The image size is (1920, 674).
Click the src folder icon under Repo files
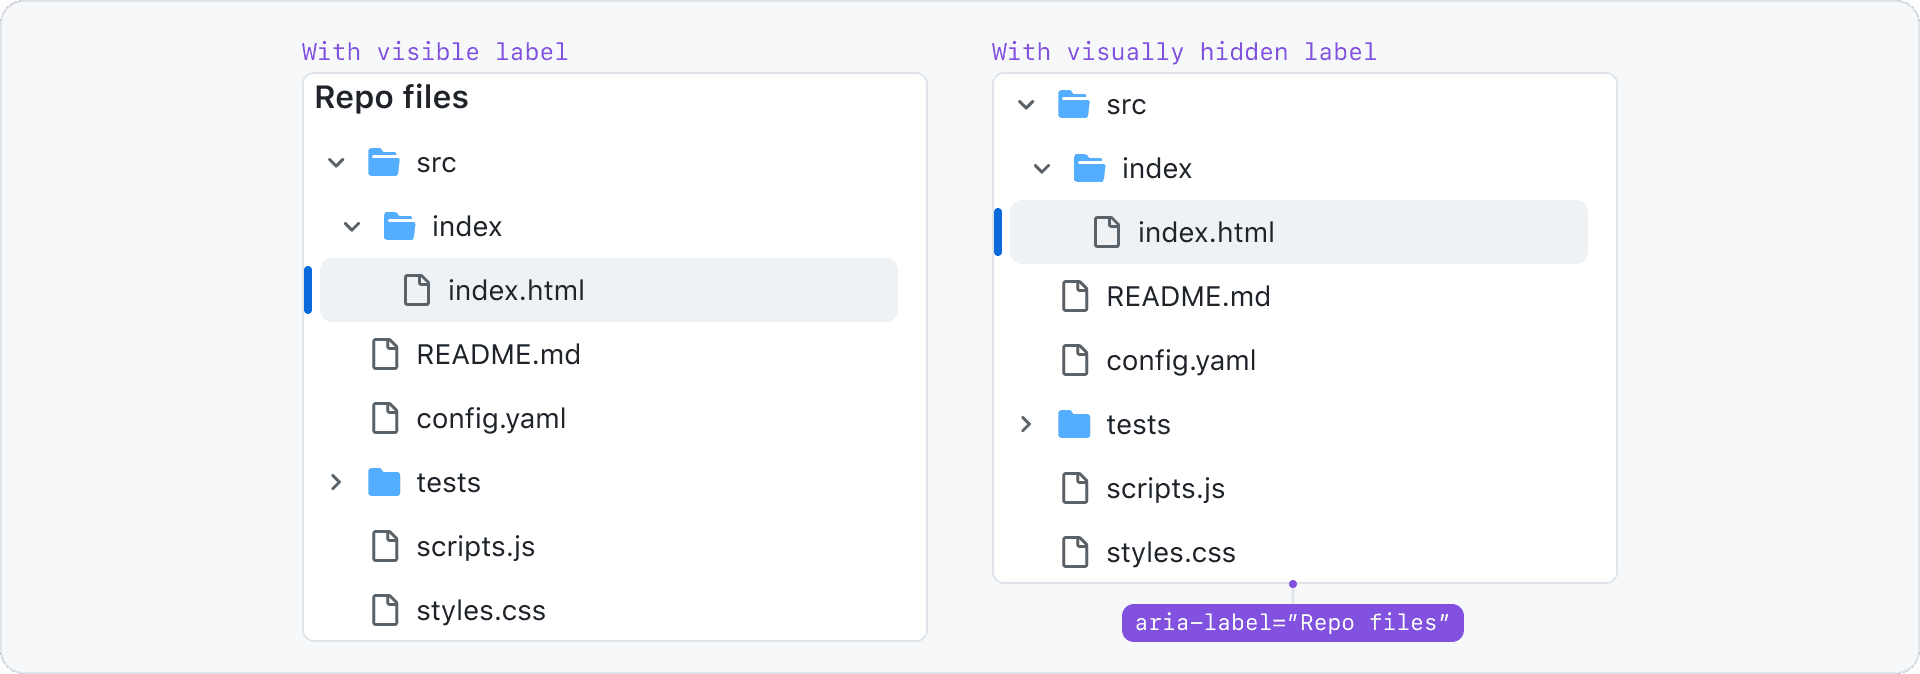coord(384,162)
